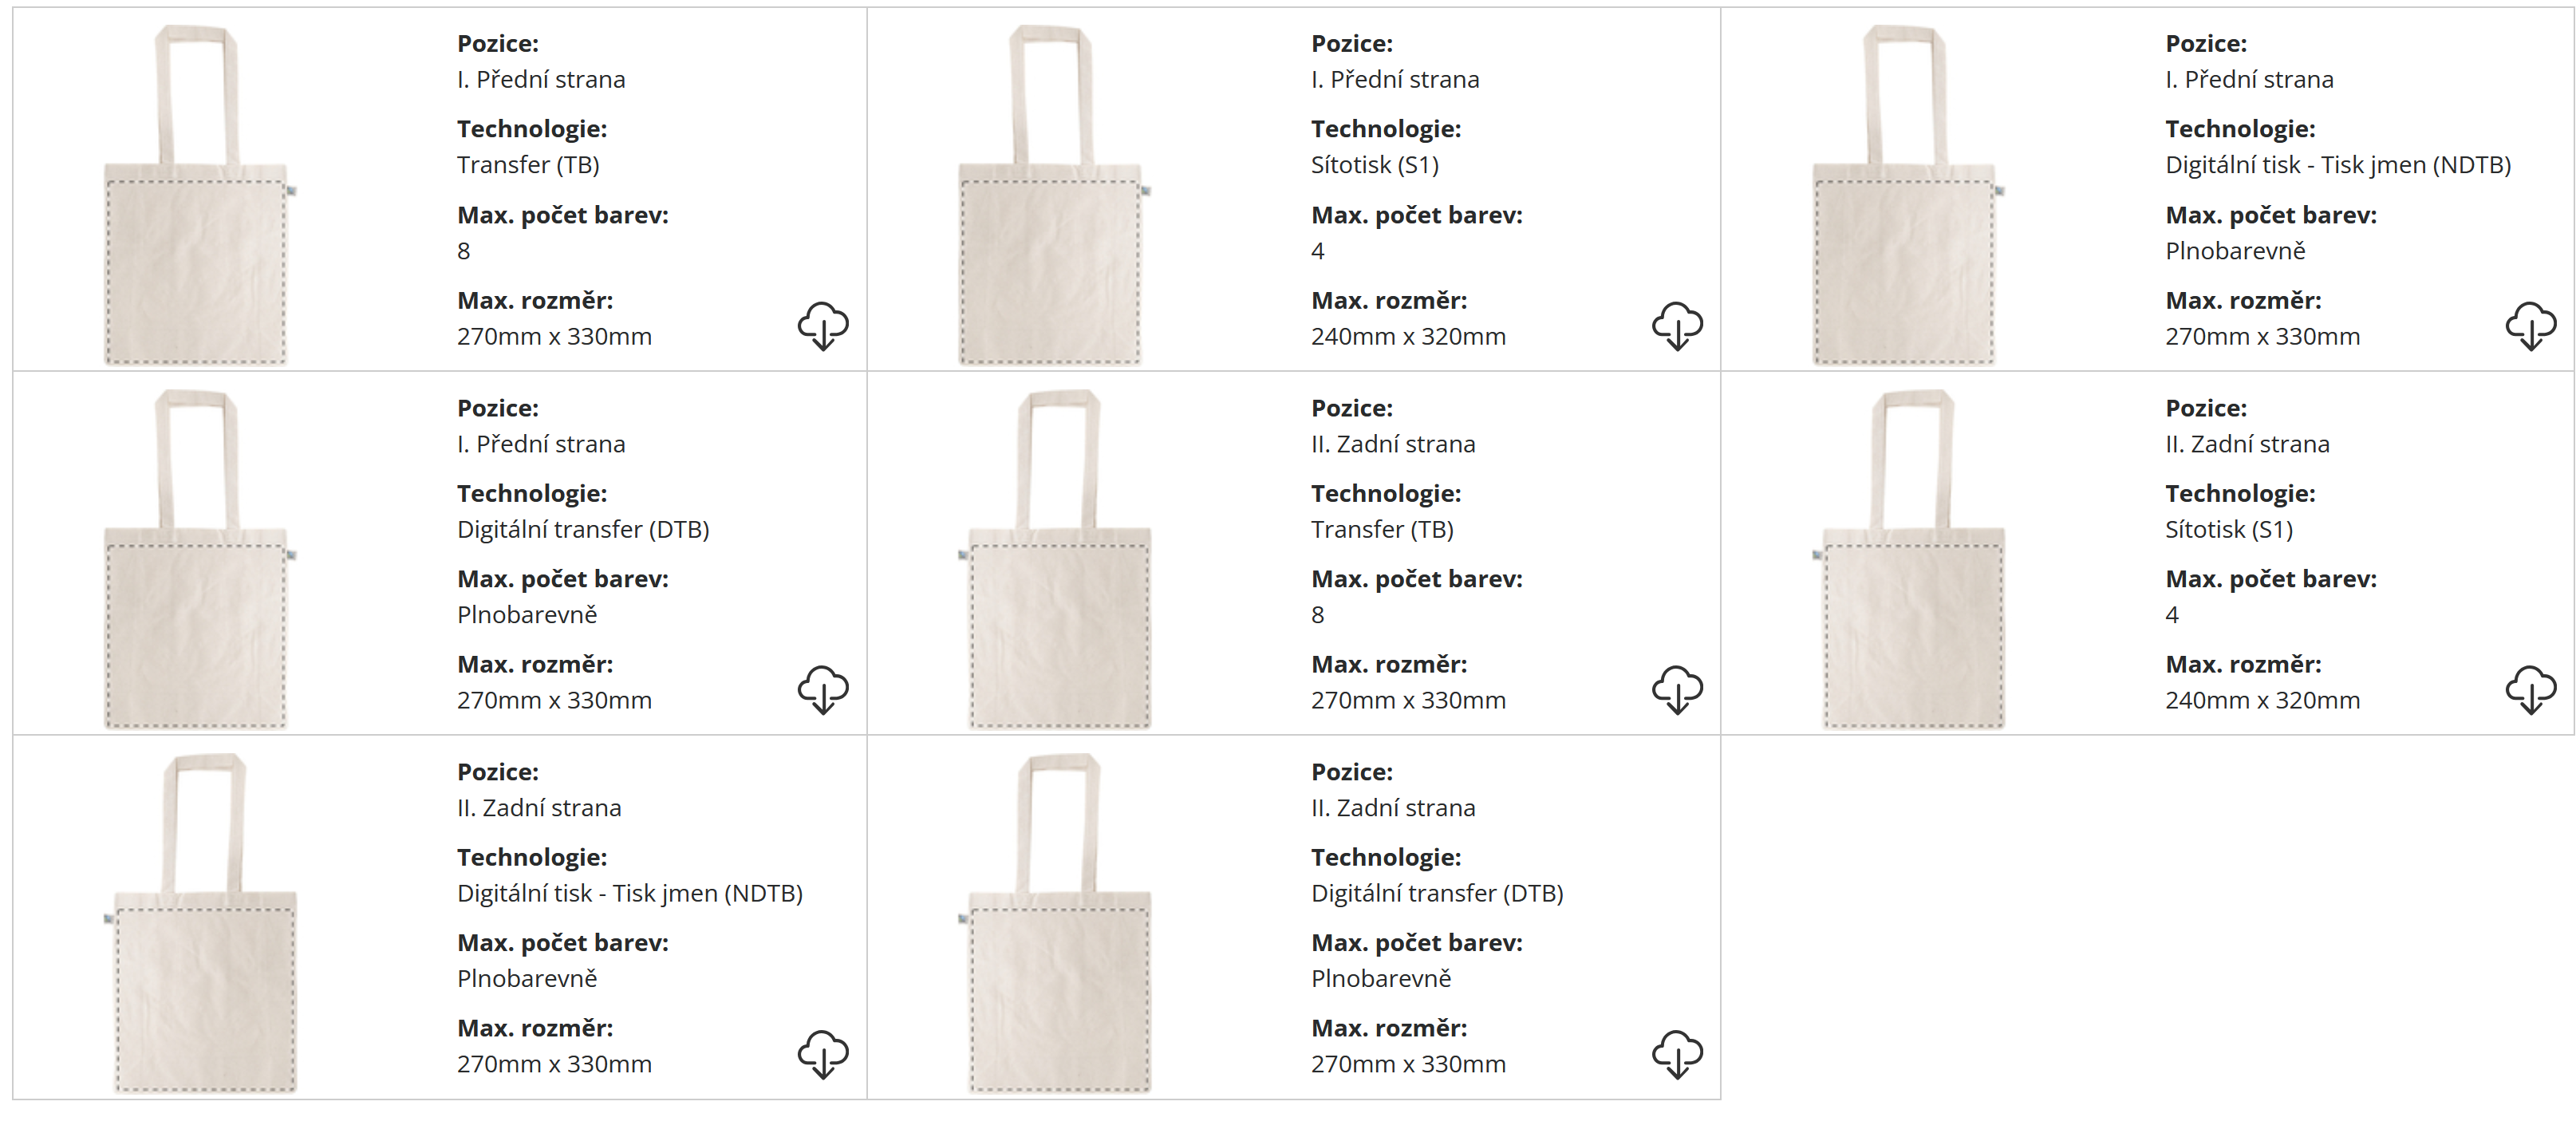Click "240mm x 320mm" size on back Sítotisk card

pyautogui.click(x=2262, y=700)
